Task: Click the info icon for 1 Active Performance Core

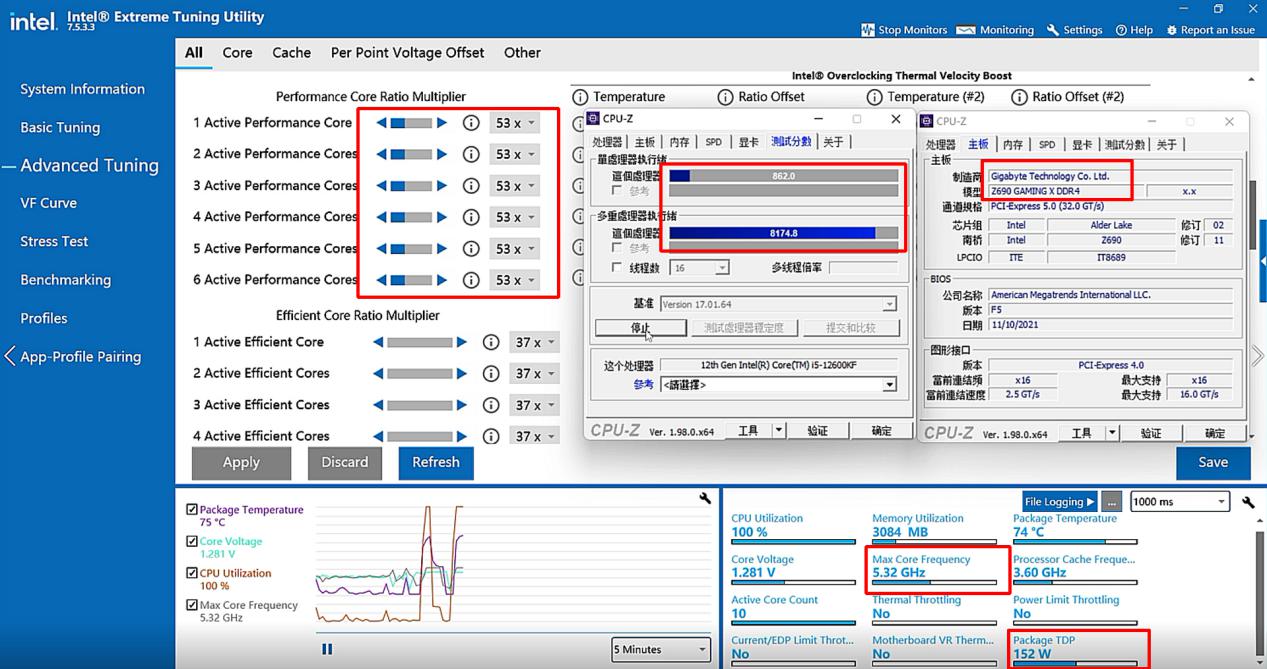Action: click(471, 123)
